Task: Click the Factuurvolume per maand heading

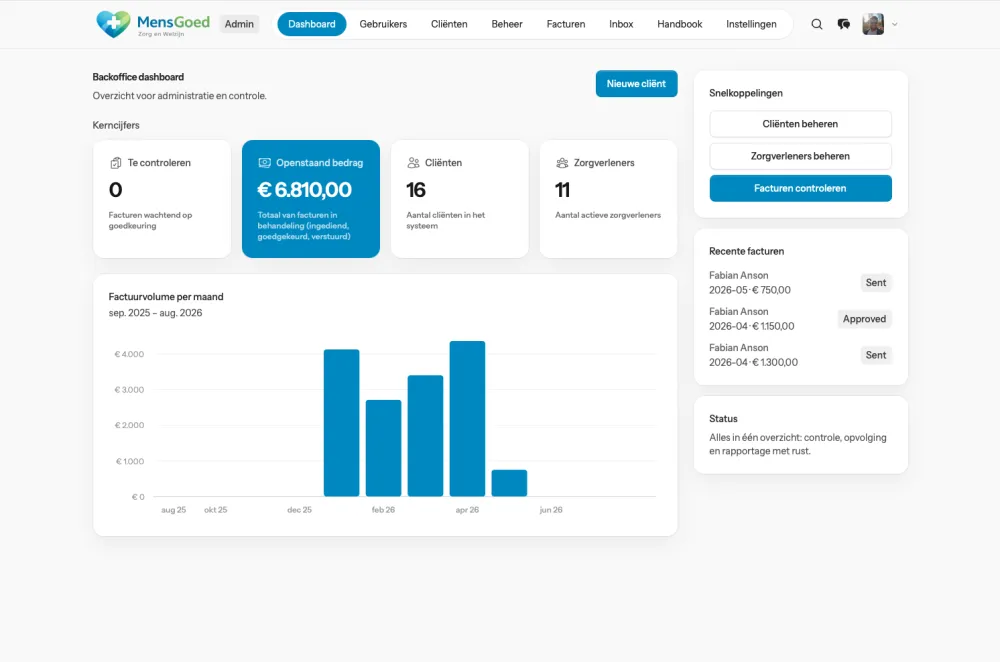Action: pyautogui.click(x=166, y=297)
